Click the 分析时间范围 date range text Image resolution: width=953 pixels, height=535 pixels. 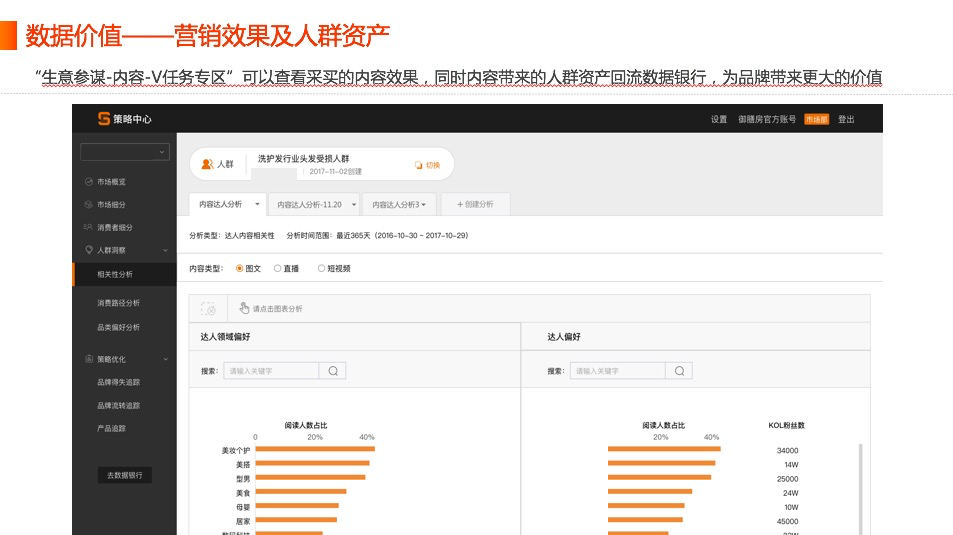[x=377, y=235]
